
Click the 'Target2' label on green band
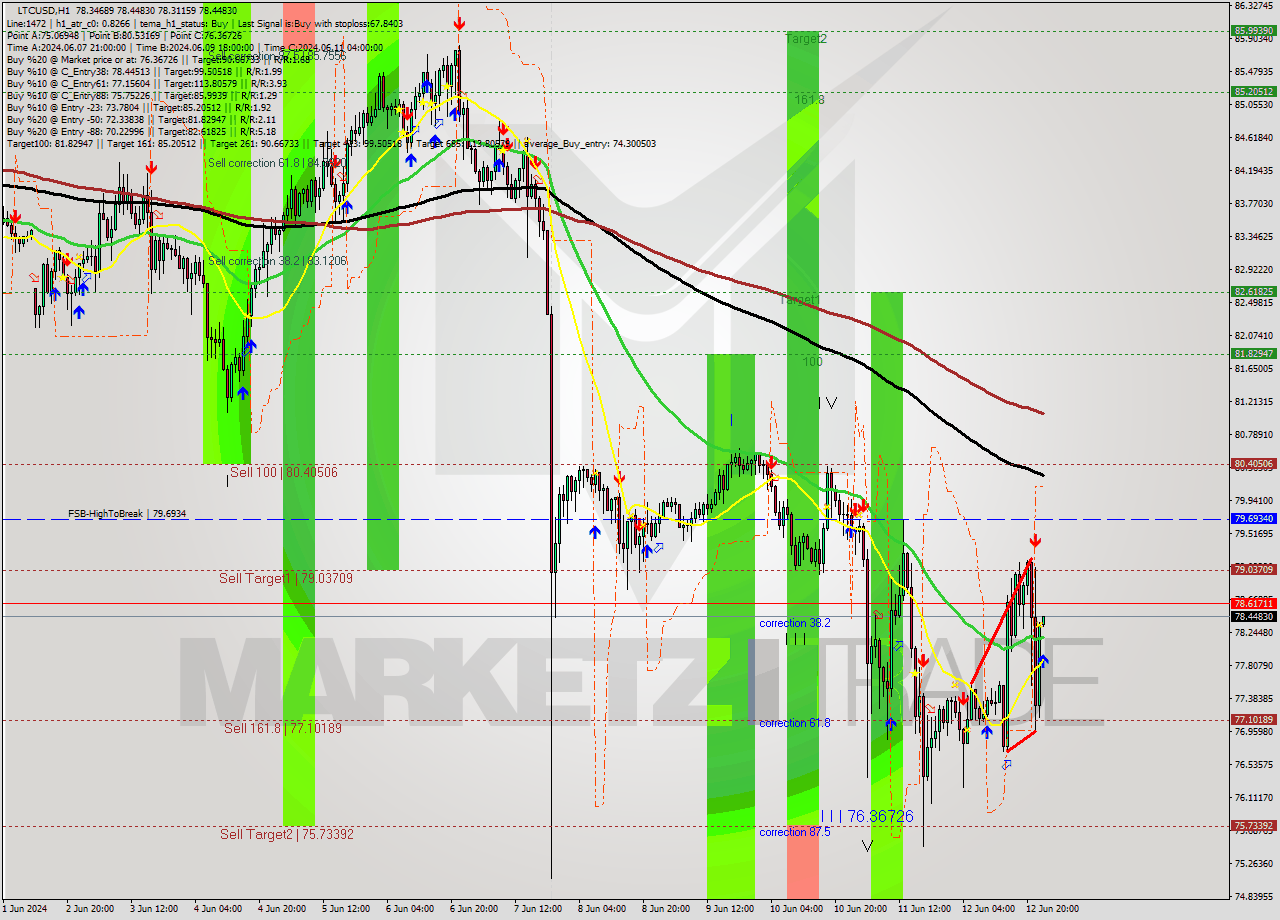[806, 39]
